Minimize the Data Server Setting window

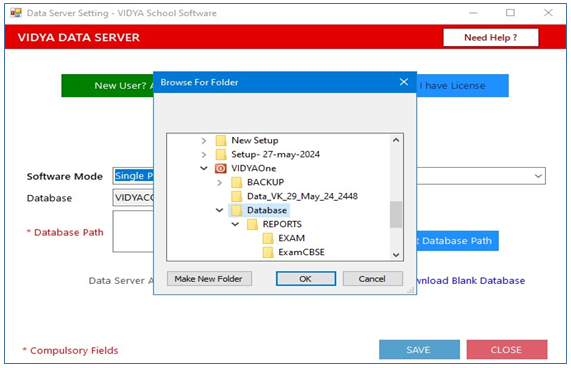click(x=473, y=13)
